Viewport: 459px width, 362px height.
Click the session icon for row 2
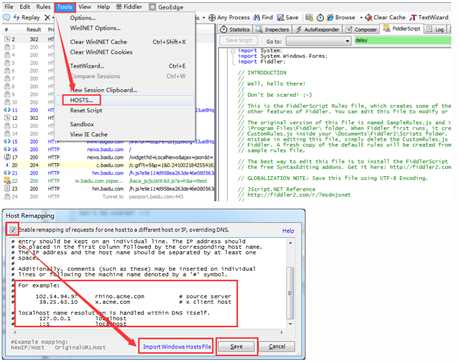pyautogui.click(x=7, y=39)
